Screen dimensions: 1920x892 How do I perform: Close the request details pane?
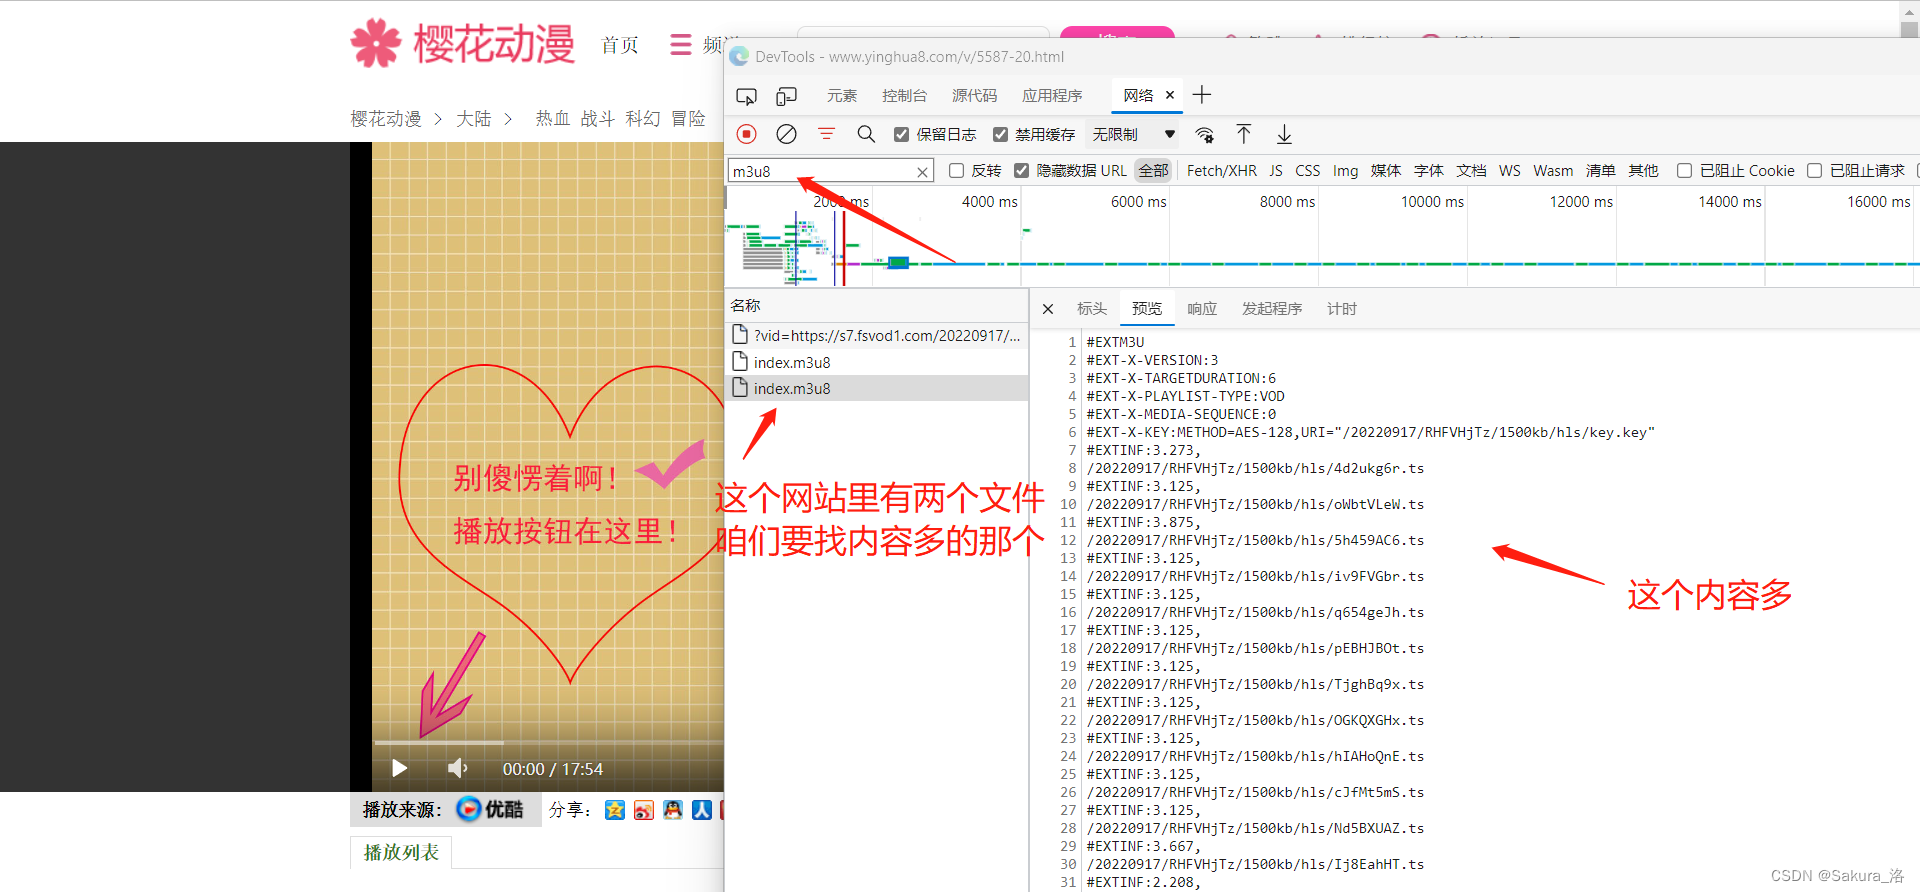(x=1048, y=309)
